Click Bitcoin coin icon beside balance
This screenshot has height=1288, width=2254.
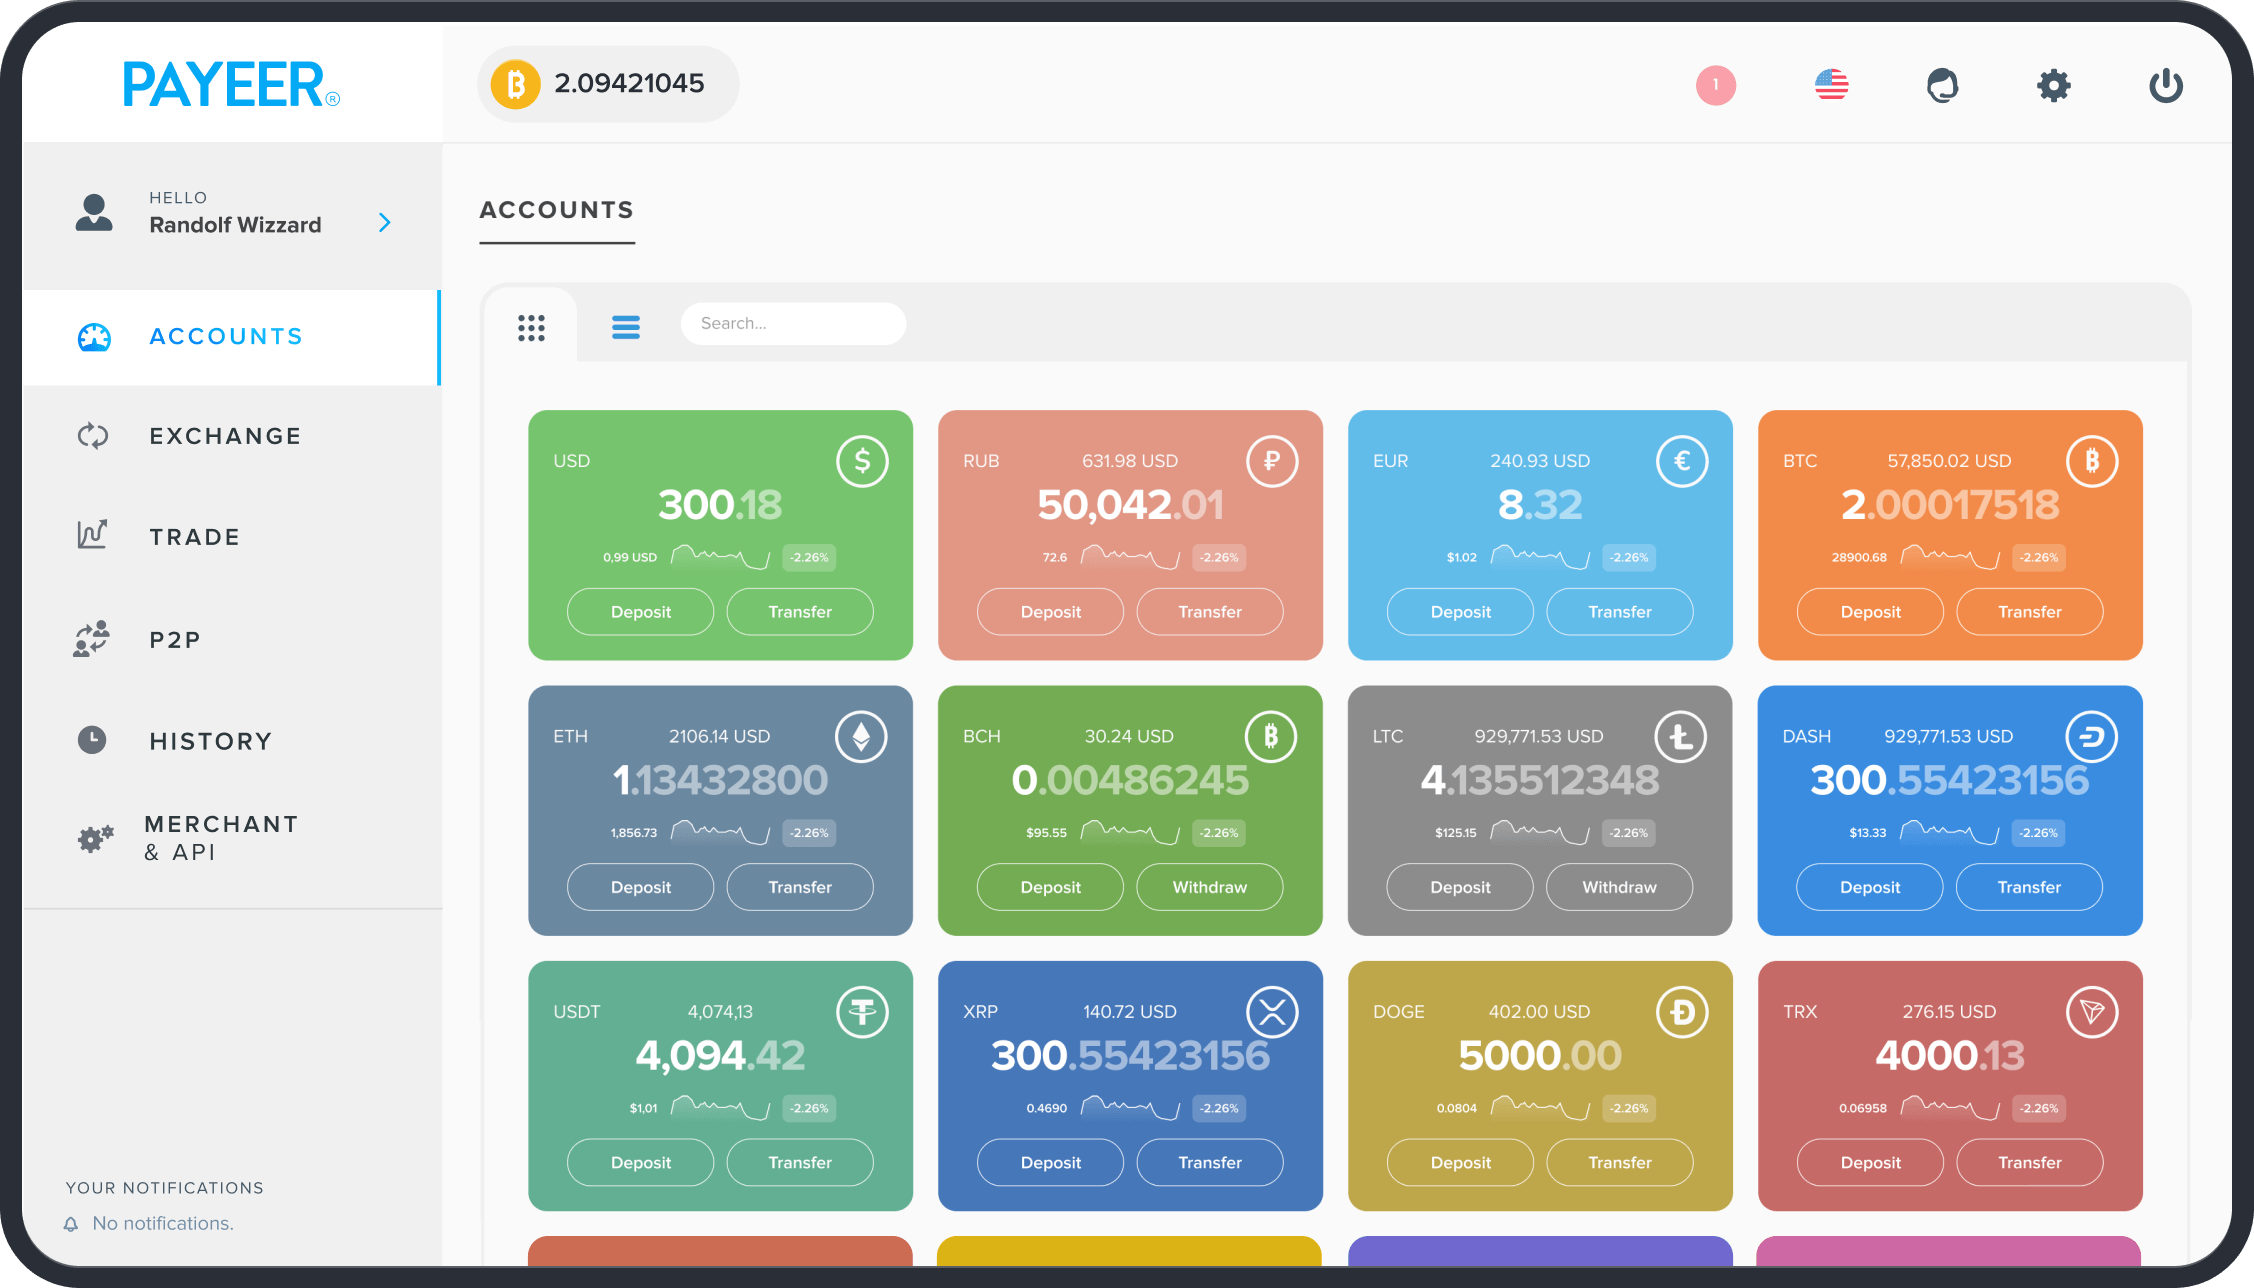(x=516, y=84)
